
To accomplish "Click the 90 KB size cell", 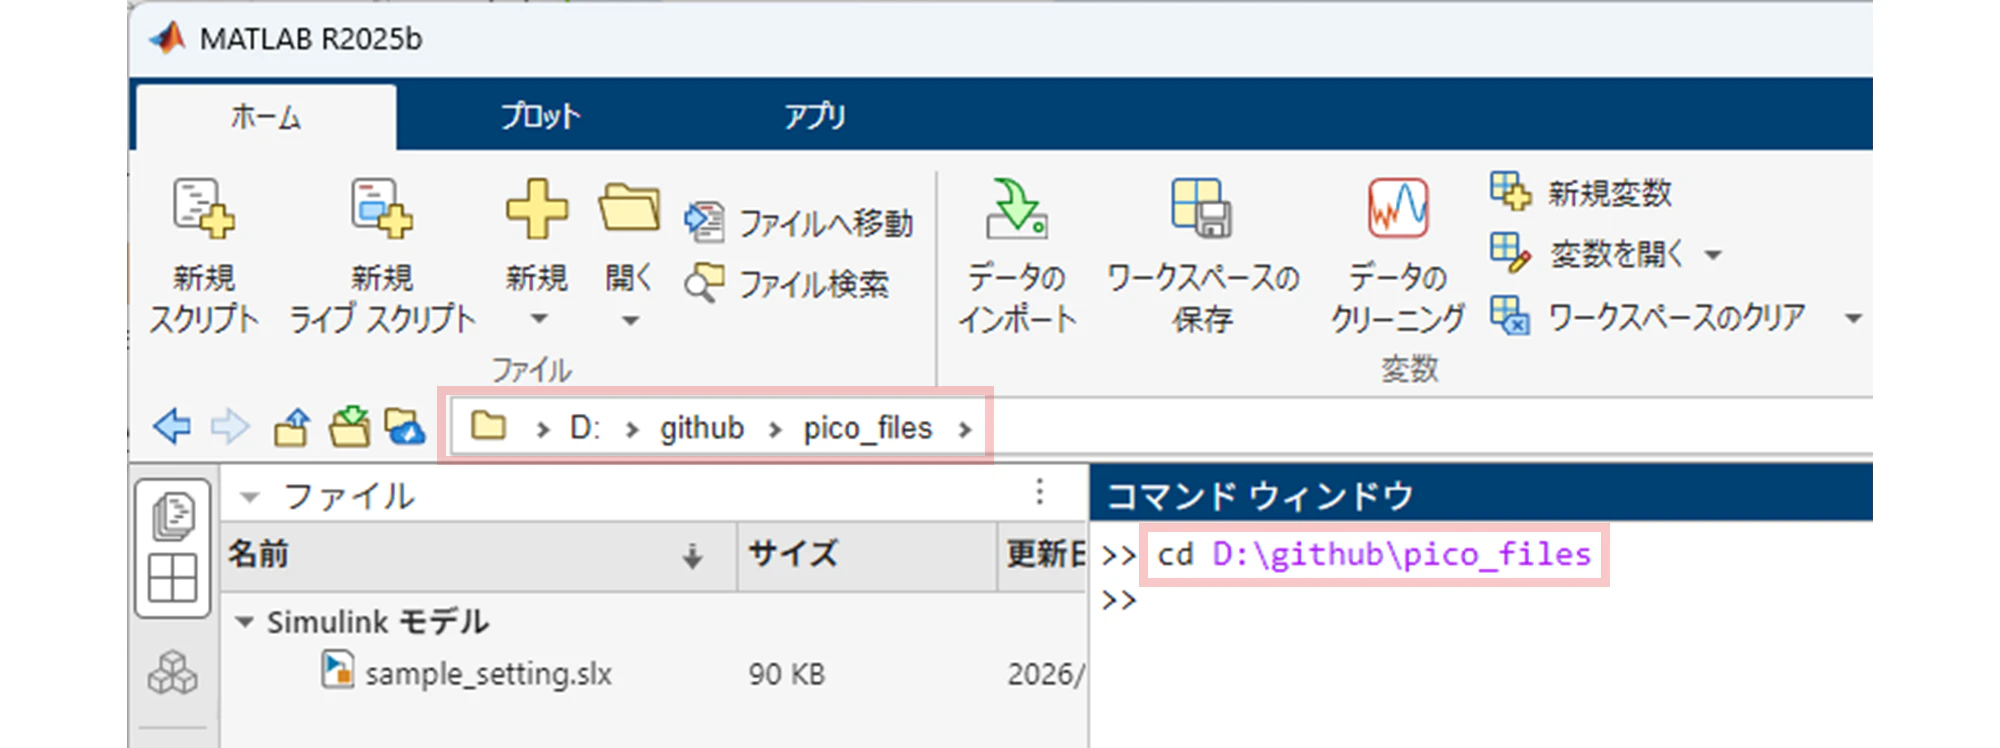I will coord(787,674).
